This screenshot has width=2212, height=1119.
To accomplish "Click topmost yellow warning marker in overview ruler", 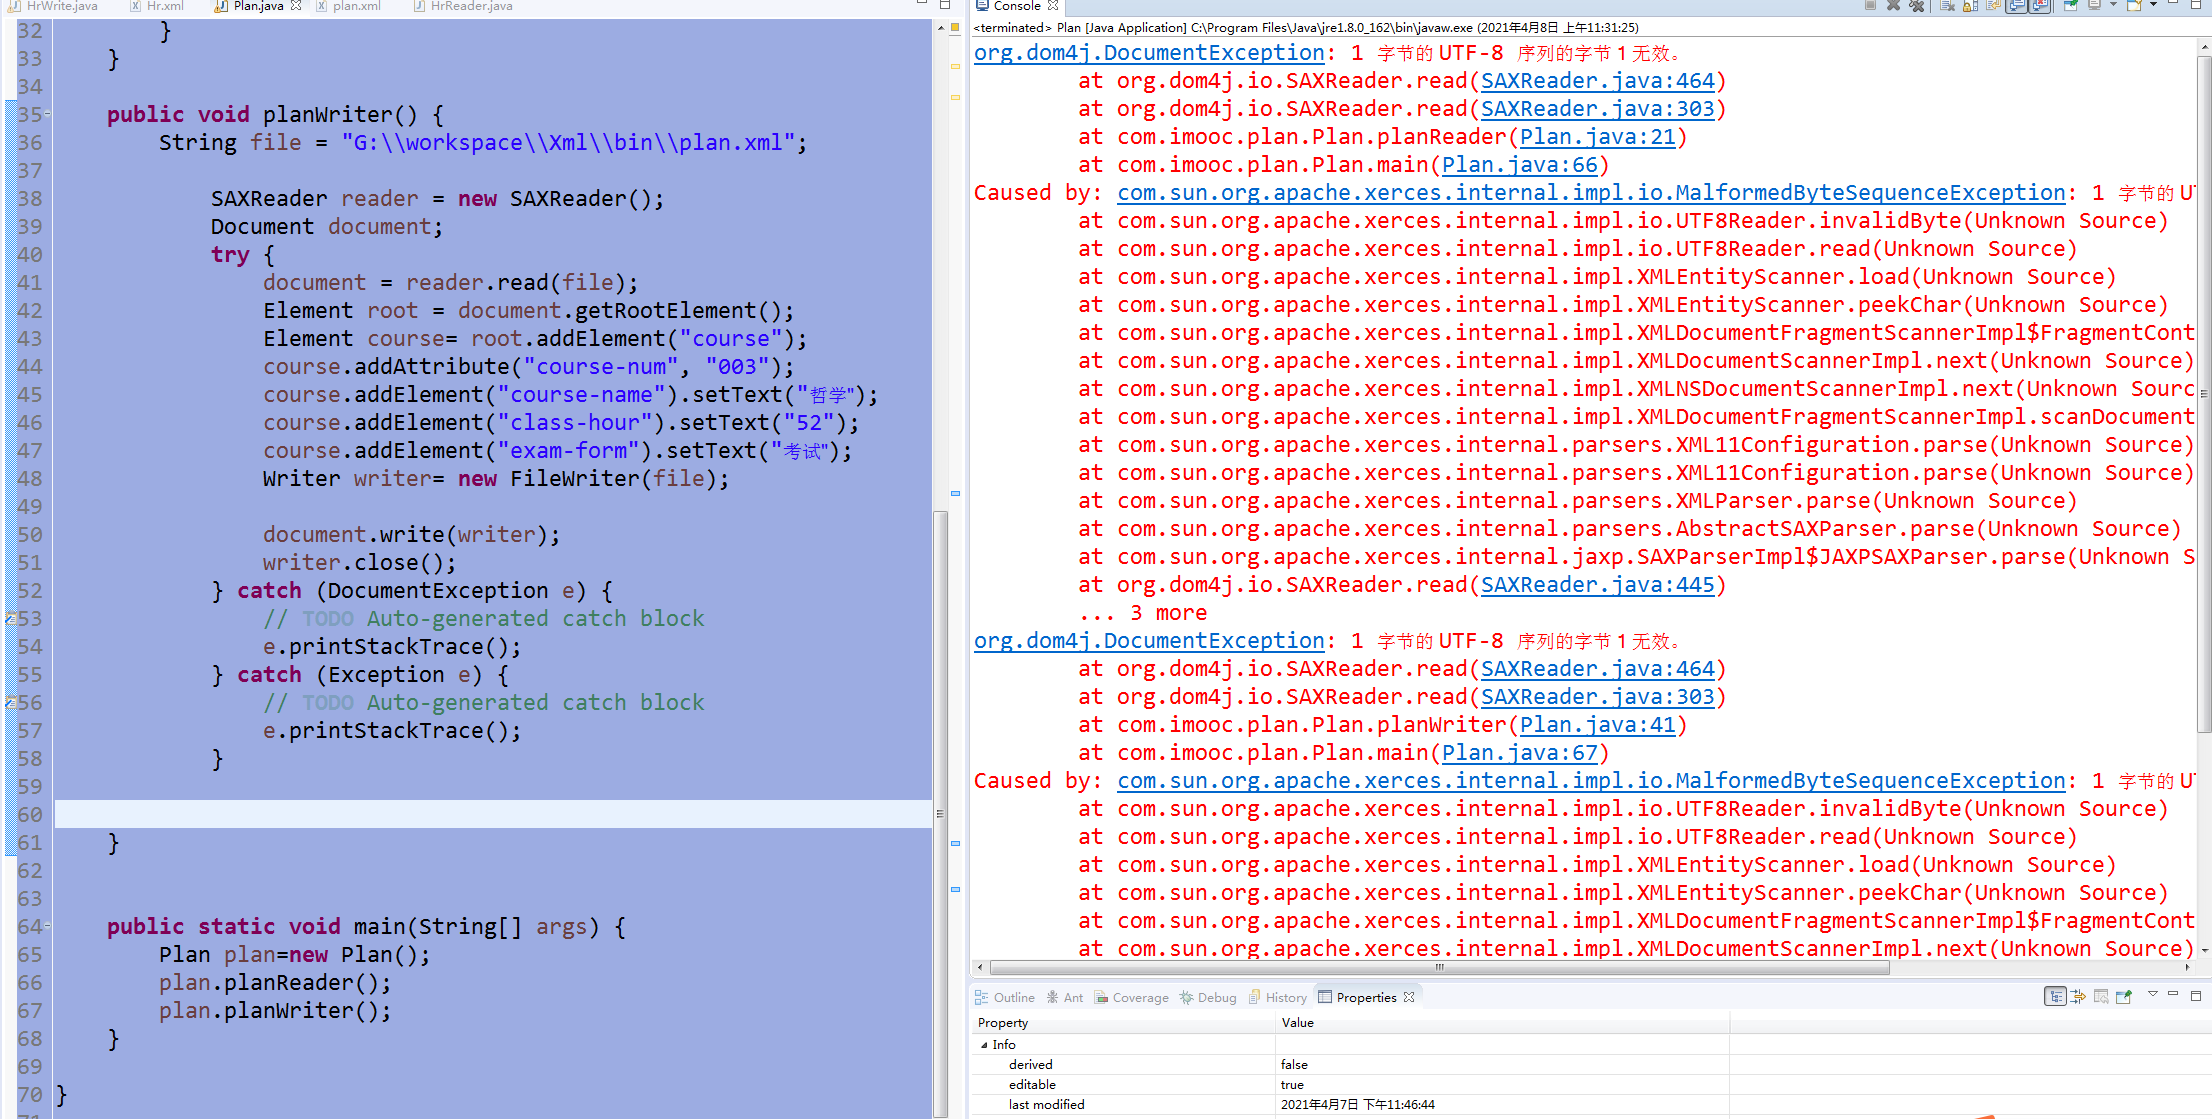I will 955,66.
